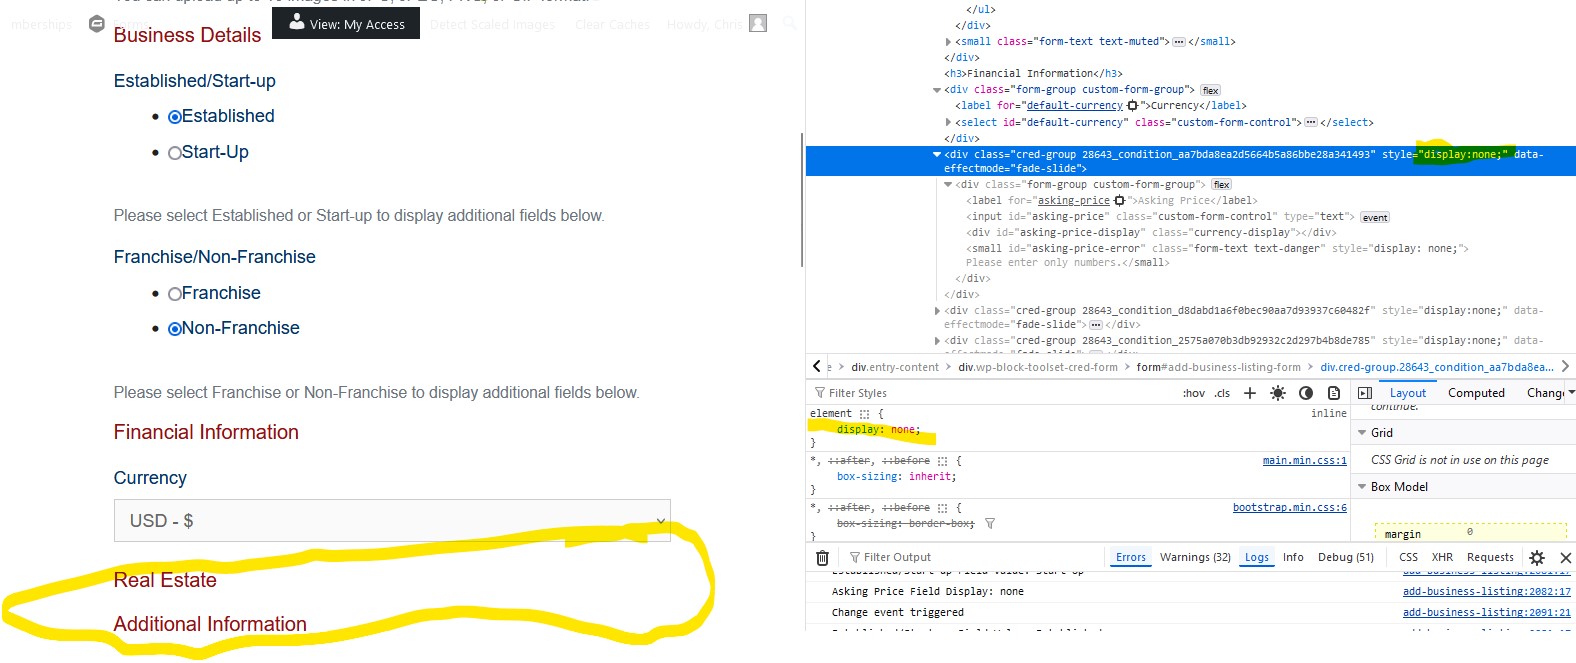
Task: Collapse the Box Model section
Action: coord(1362,487)
